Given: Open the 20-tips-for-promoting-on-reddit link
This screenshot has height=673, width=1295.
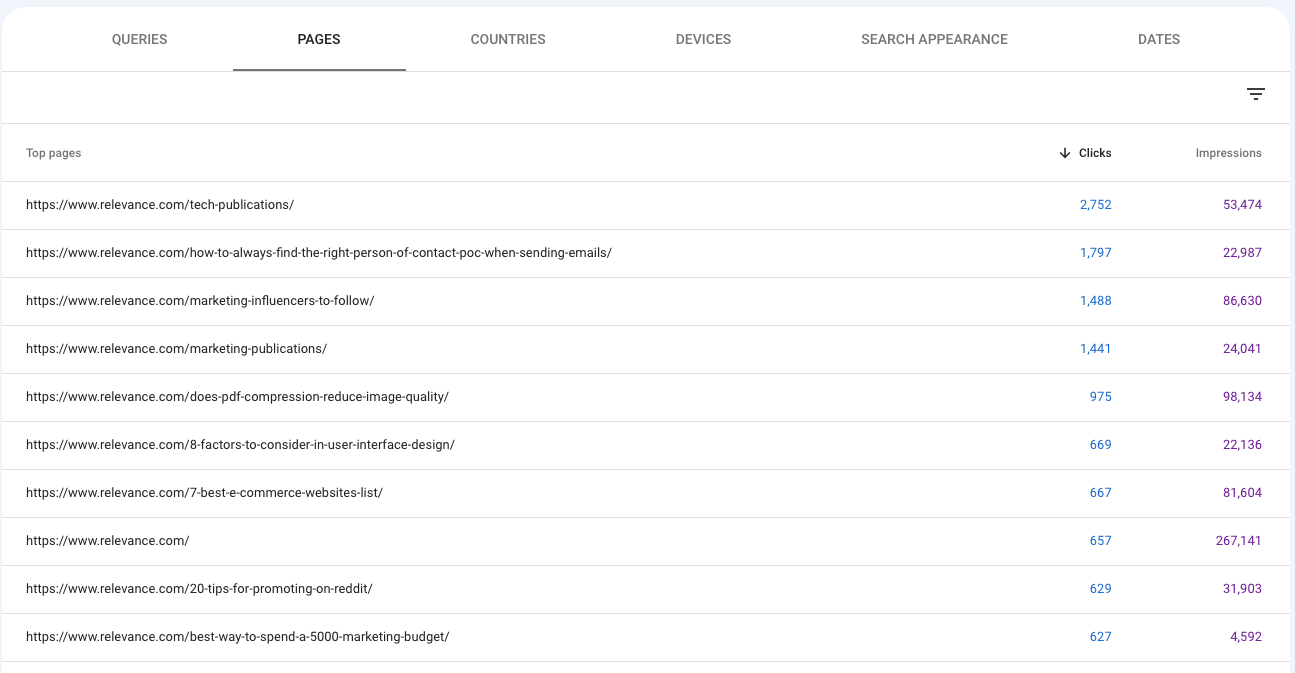Looking at the screenshot, I should (x=199, y=588).
